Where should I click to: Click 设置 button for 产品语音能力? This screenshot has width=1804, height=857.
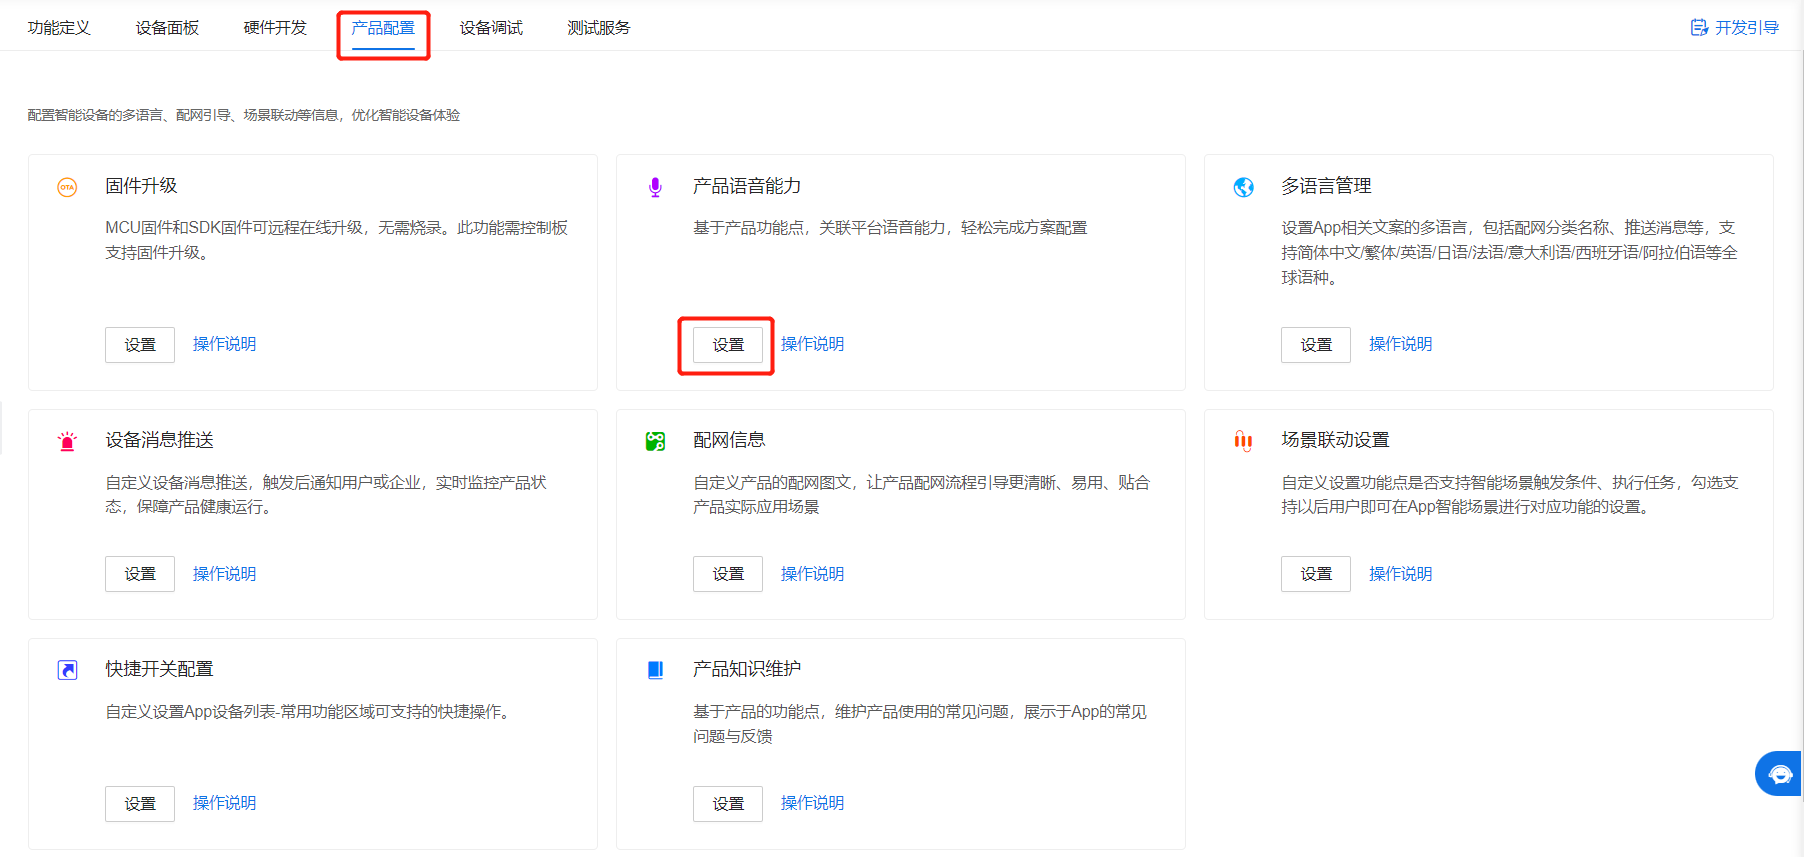click(x=728, y=345)
